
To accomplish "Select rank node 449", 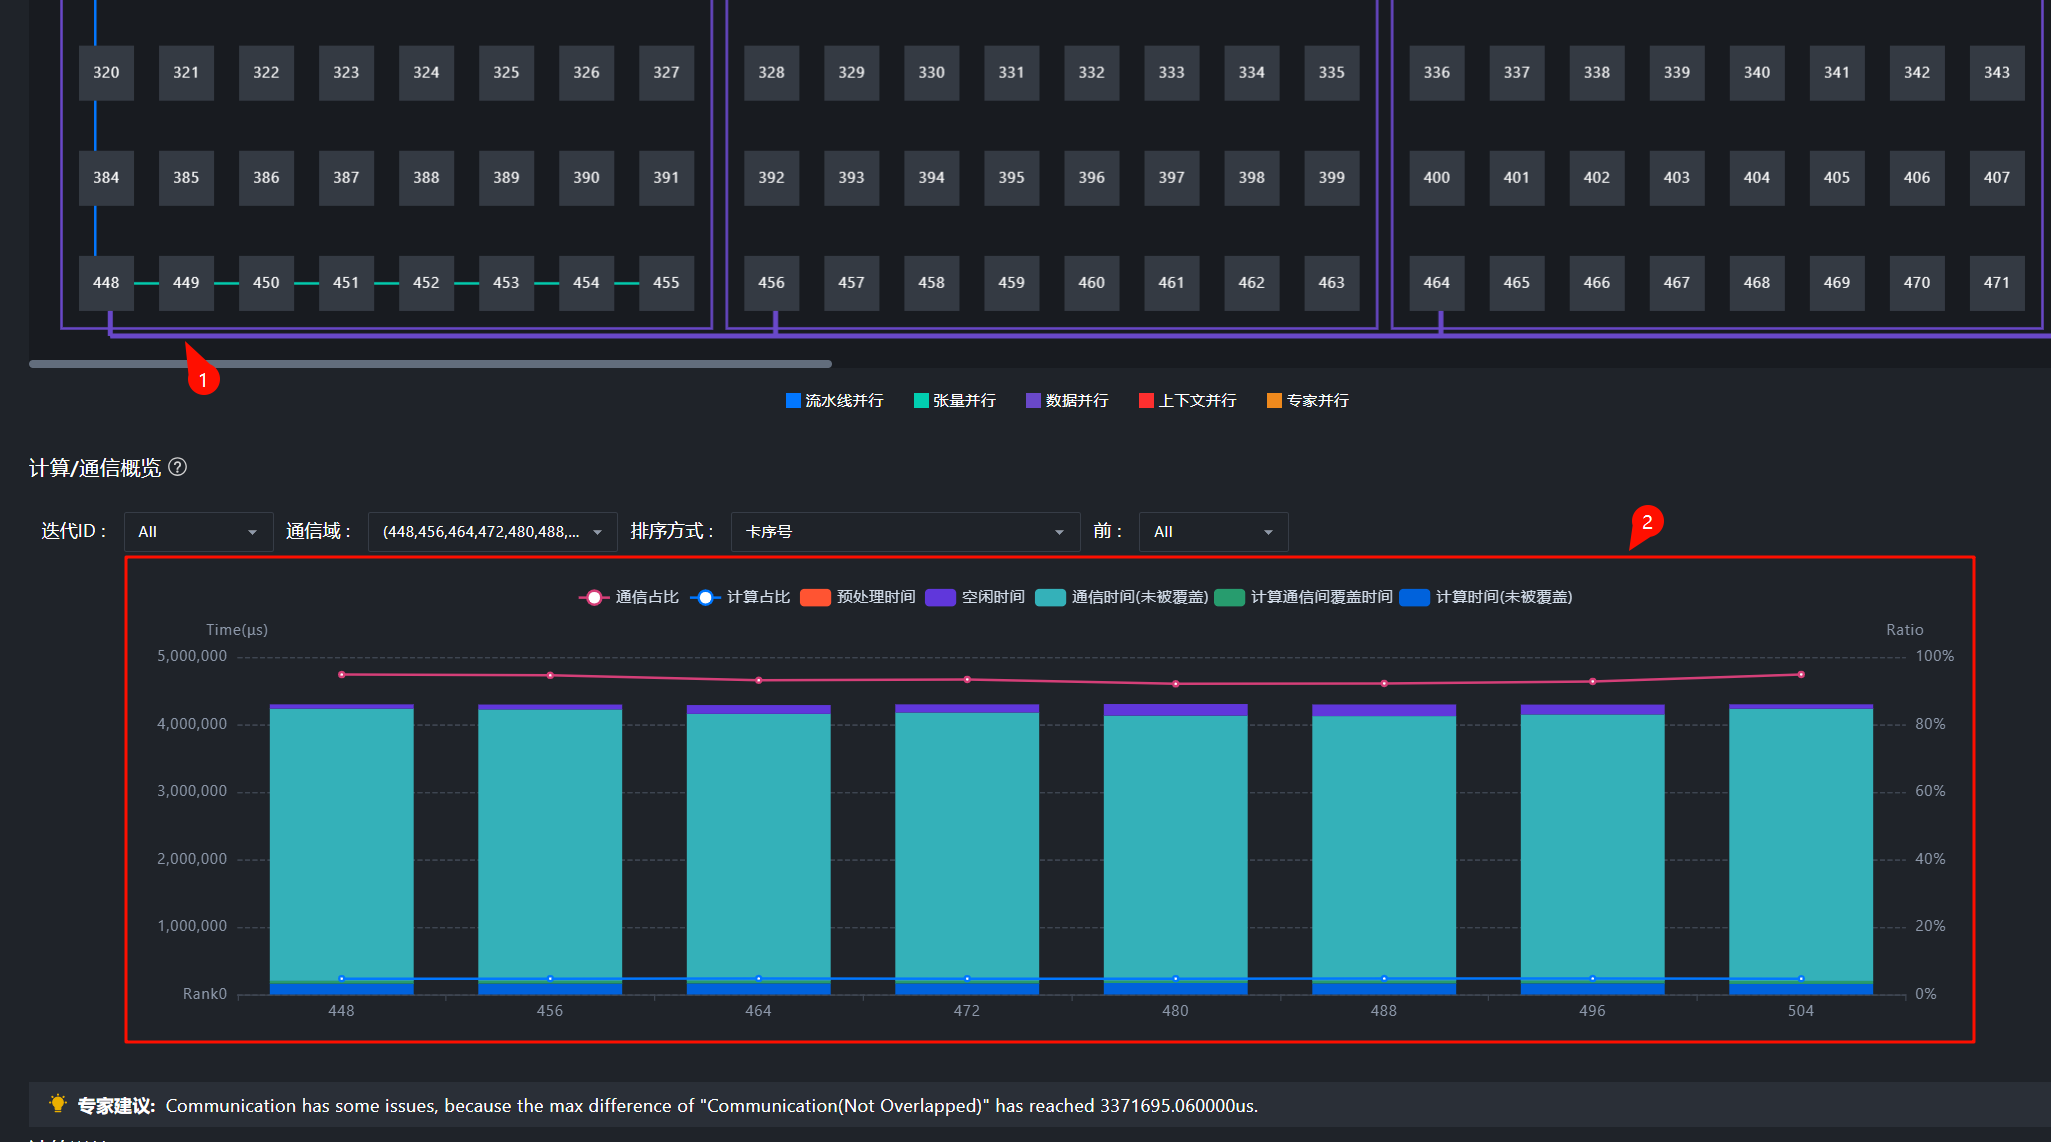I will (186, 282).
